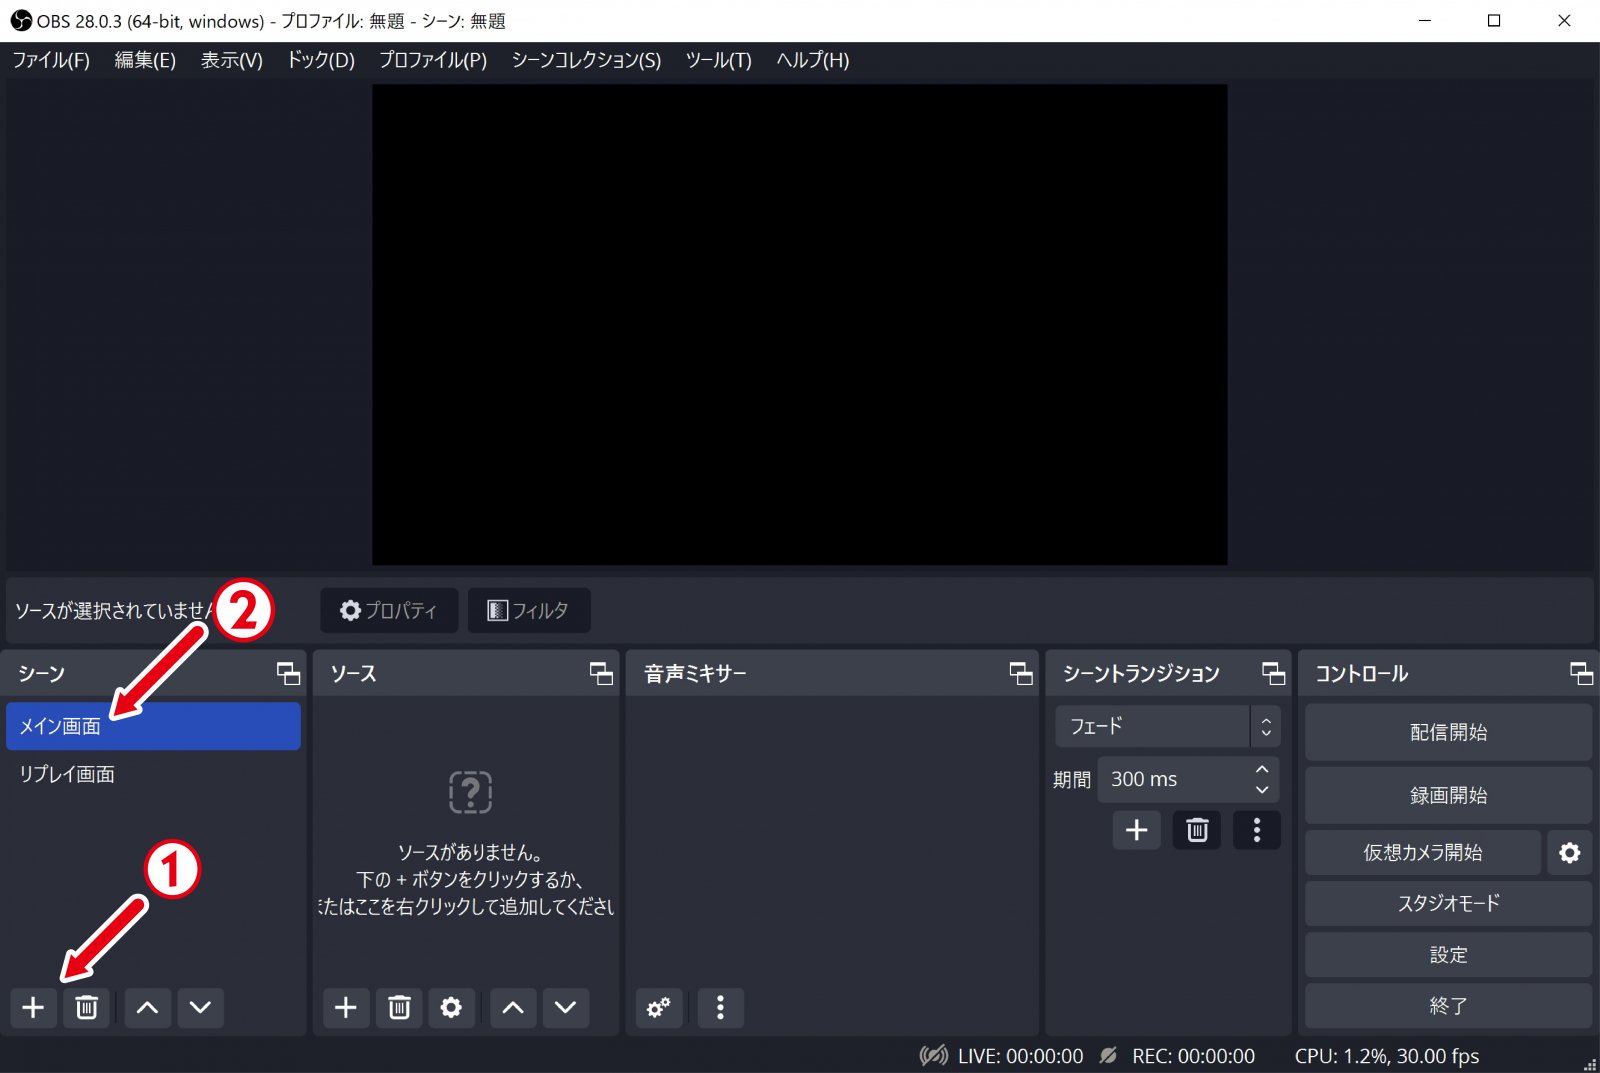Select the リプレイ画面 scene
Viewport: 1600px width, 1073px height.
click(x=153, y=774)
